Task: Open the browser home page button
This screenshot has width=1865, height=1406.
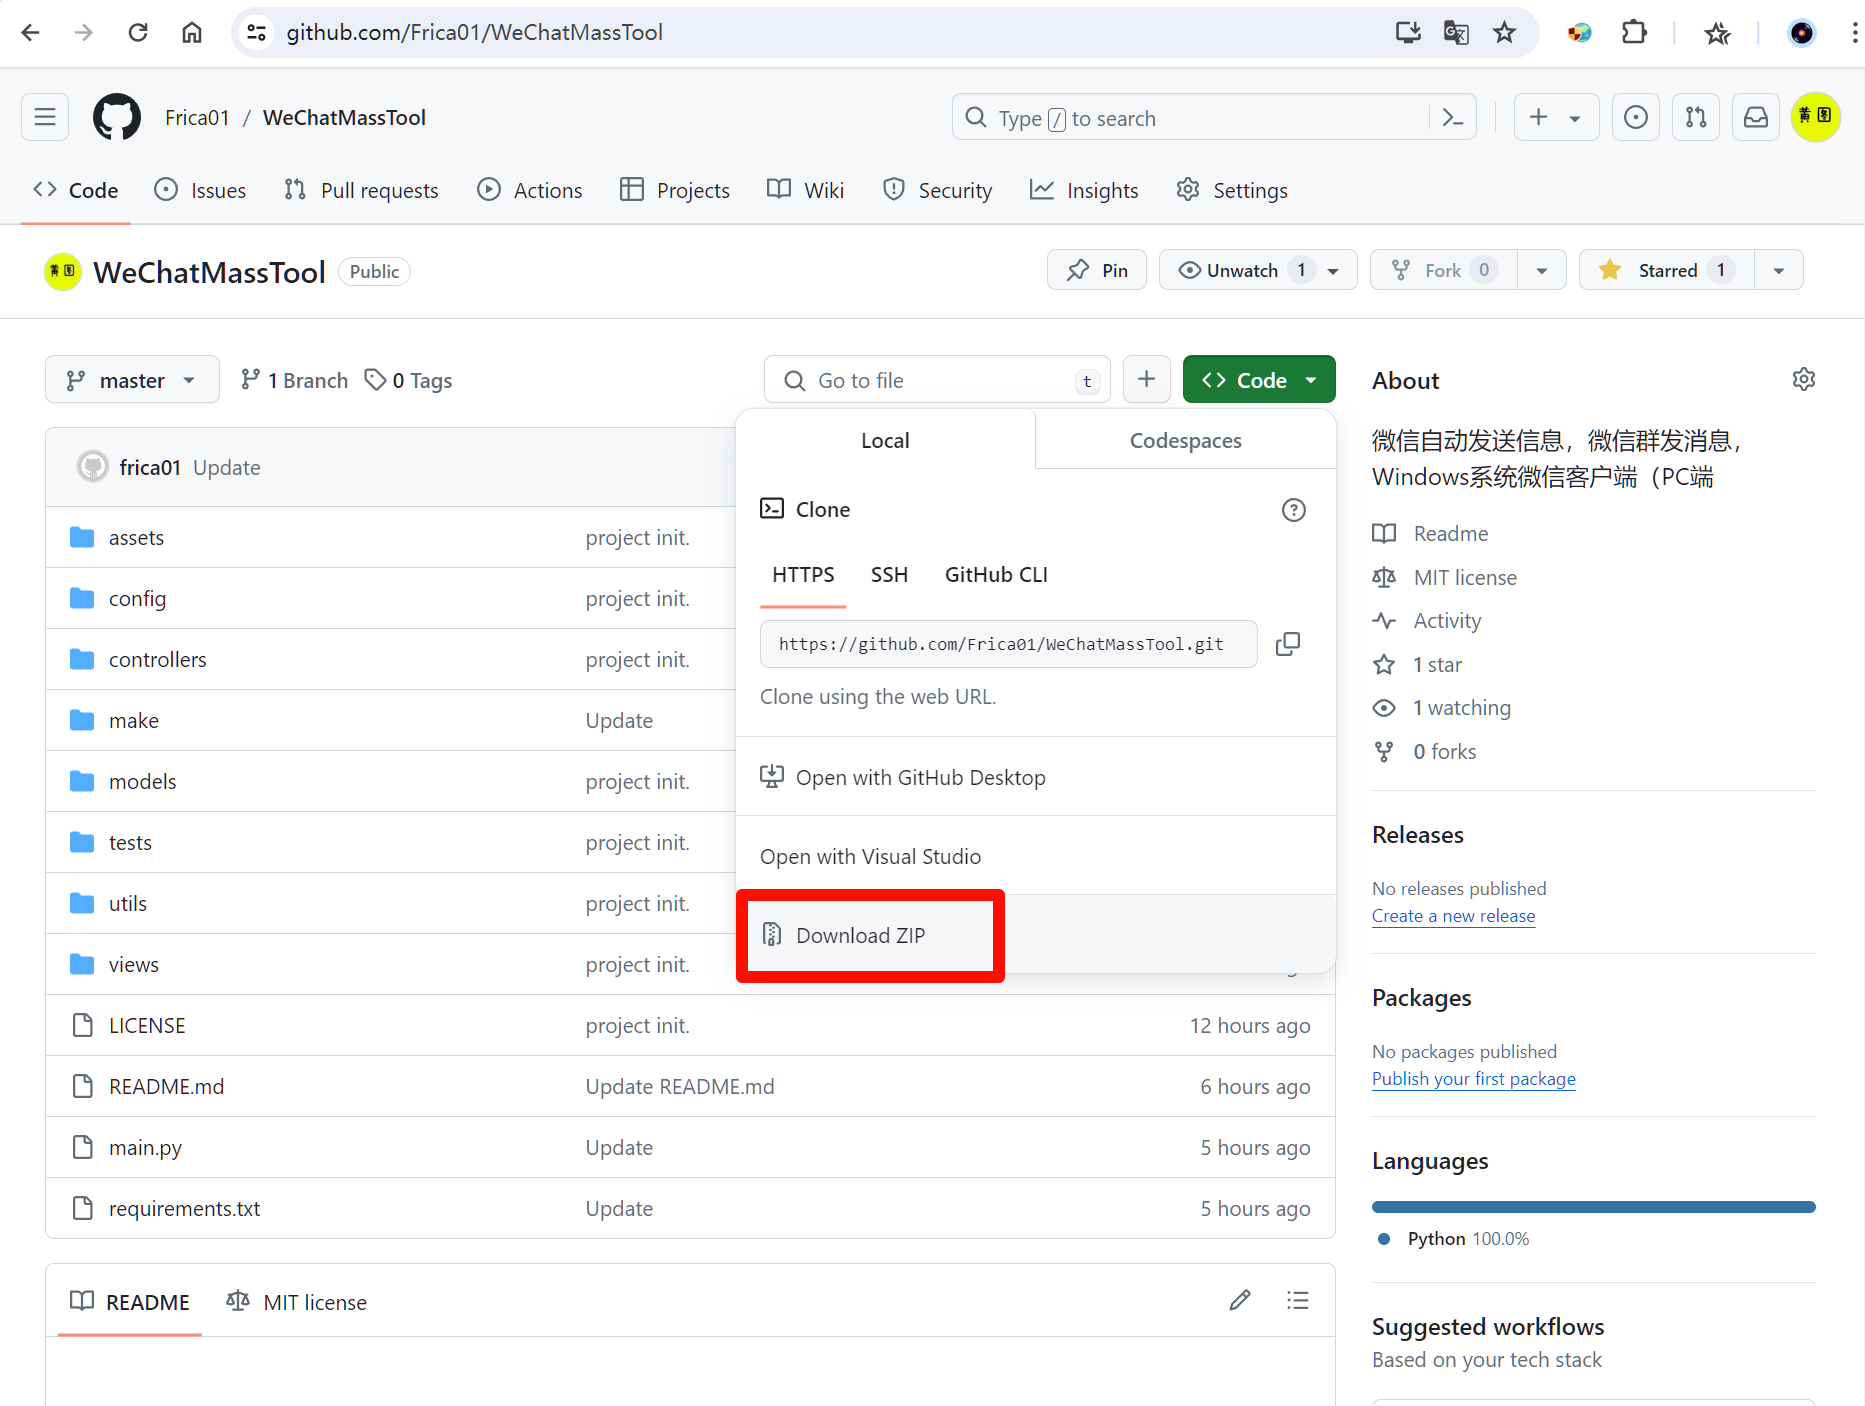Action: click(x=192, y=33)
